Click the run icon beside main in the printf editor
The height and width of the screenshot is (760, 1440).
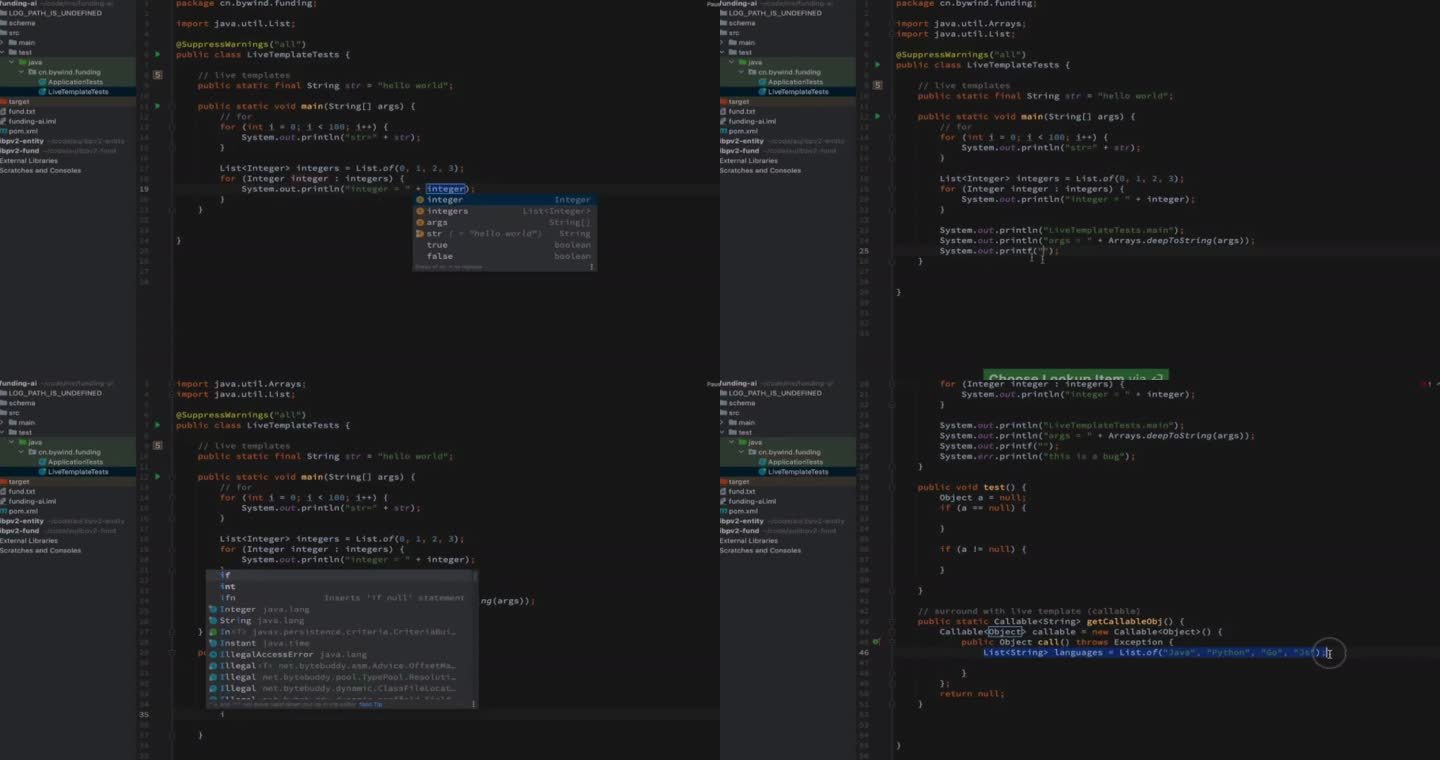pos(878,117)
